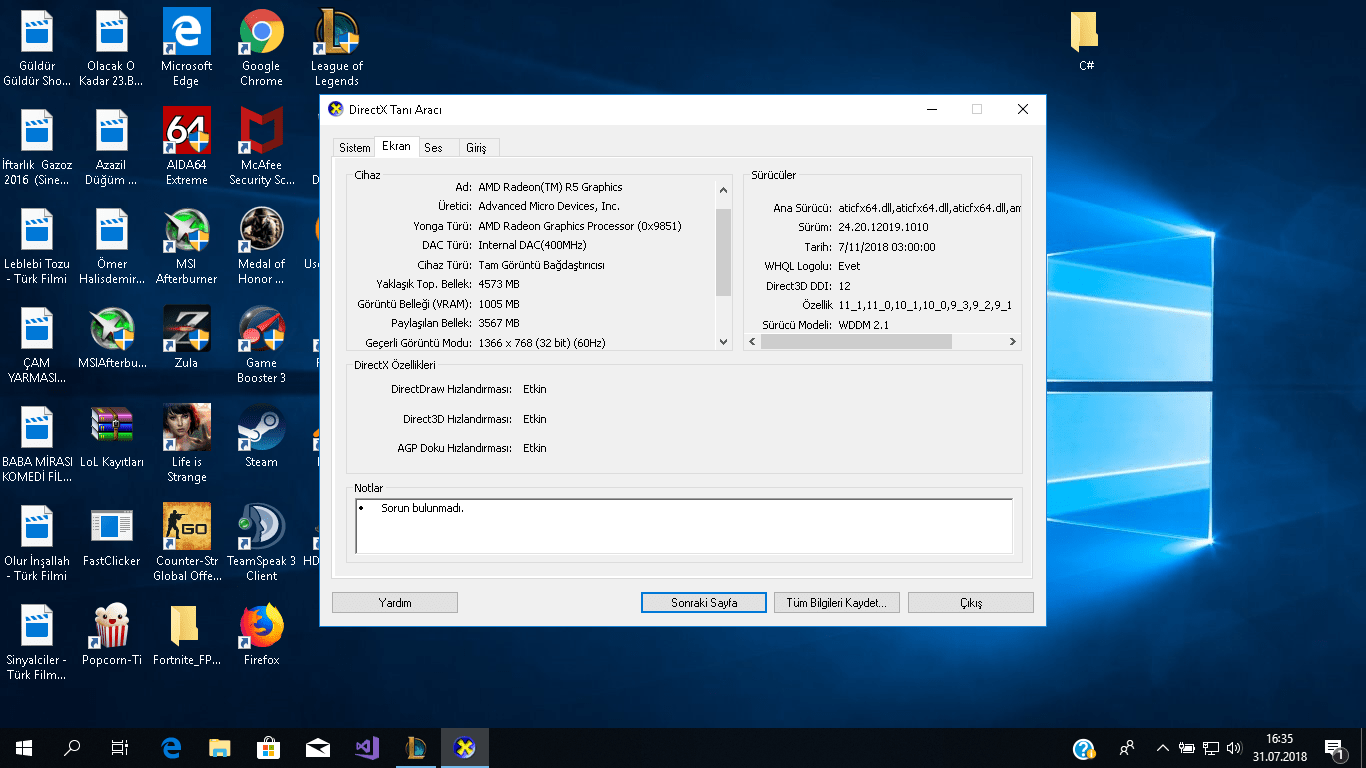Select the Counter-Strike Global Offensive icon
Image resolution: width=1366 pixels, height=768 pixels.
pos(186,528)
